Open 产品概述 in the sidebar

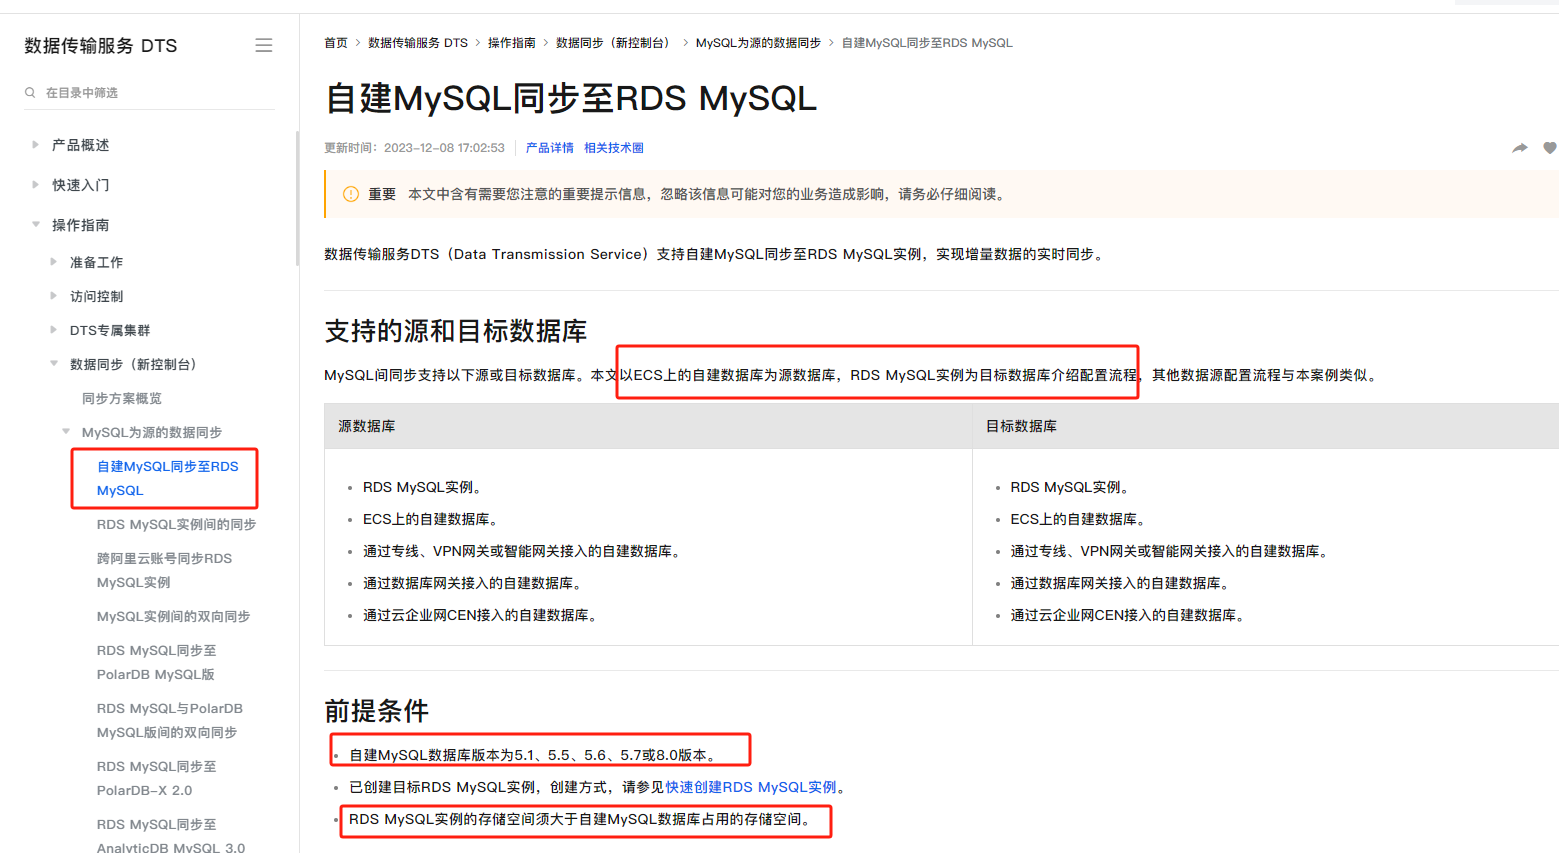[81, 145]
